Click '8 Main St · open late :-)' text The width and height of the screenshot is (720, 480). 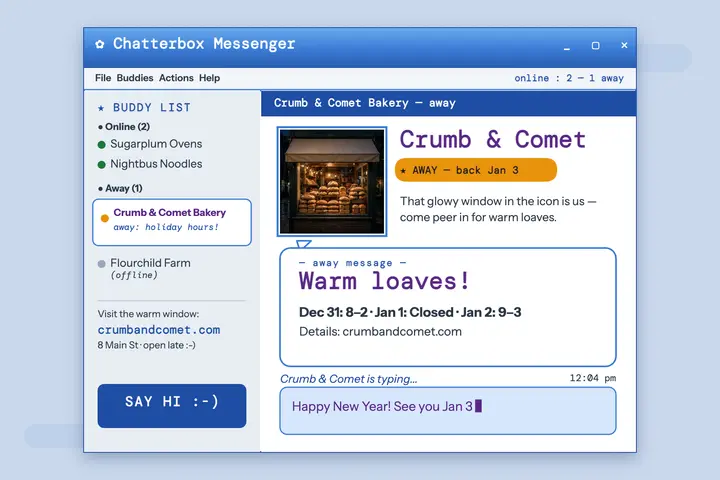pos(146,345)
